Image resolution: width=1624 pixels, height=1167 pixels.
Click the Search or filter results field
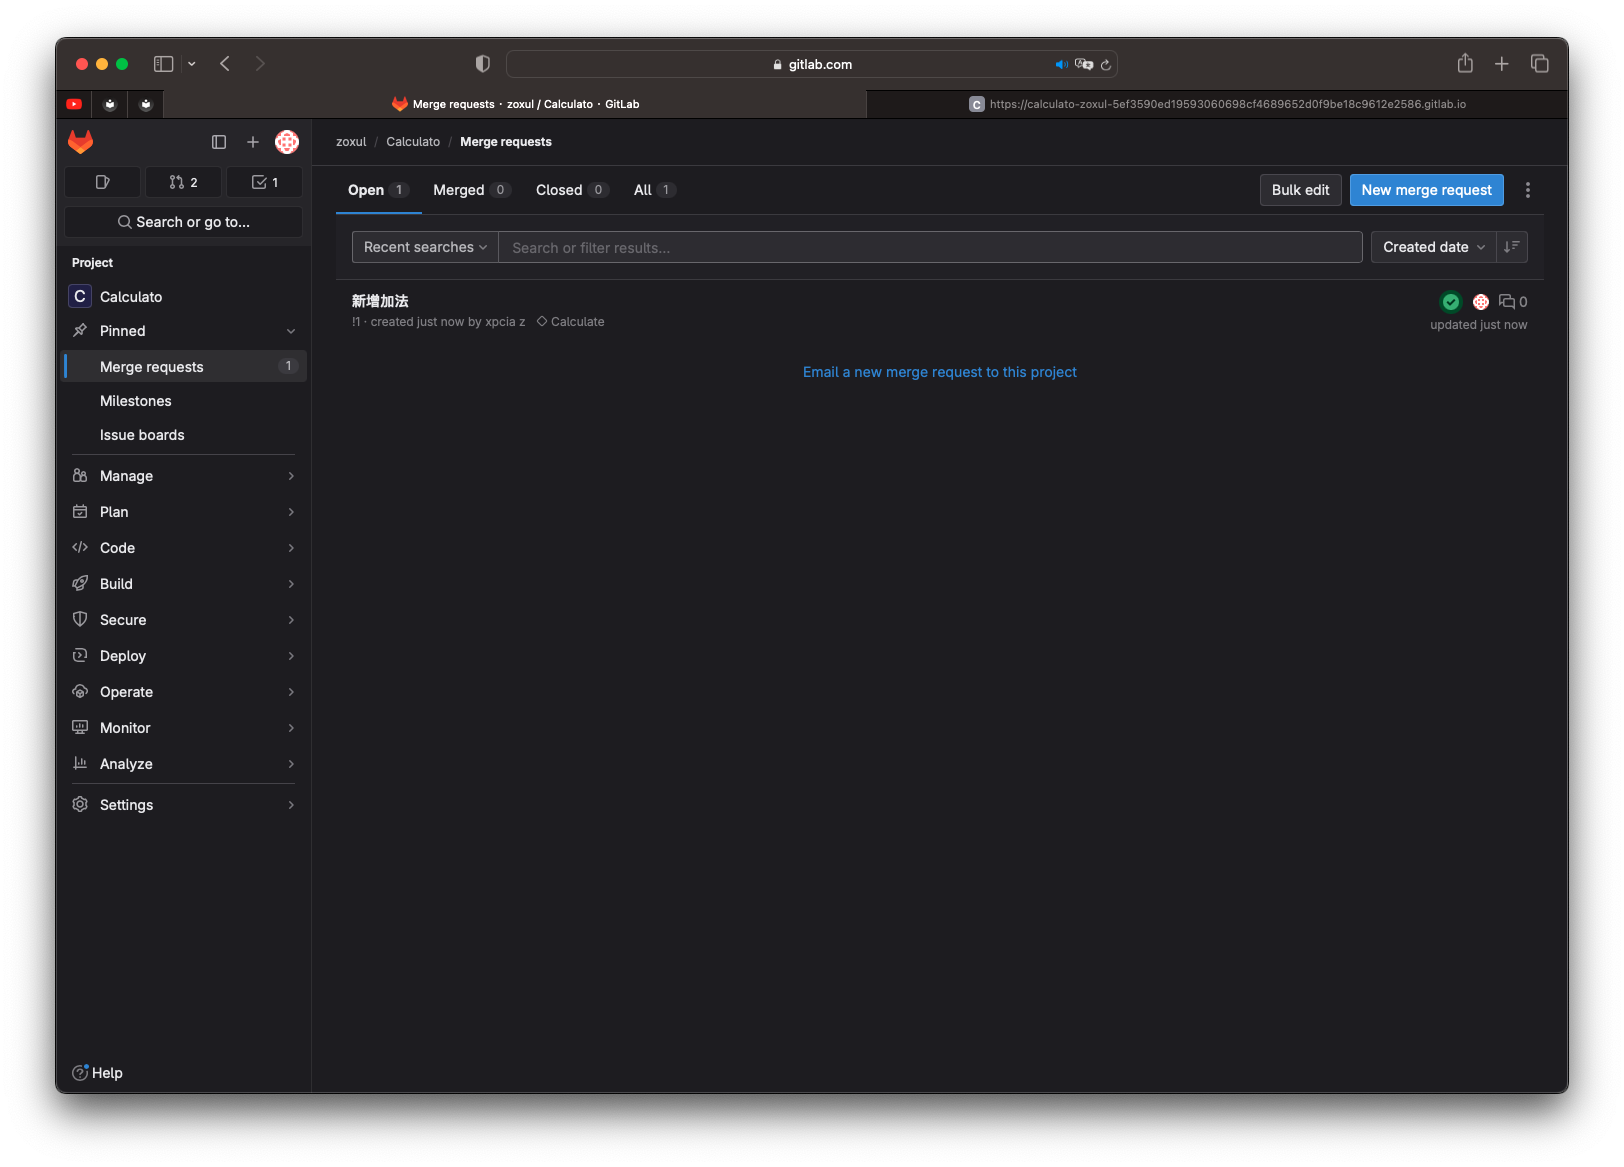(x=930, y=247)
